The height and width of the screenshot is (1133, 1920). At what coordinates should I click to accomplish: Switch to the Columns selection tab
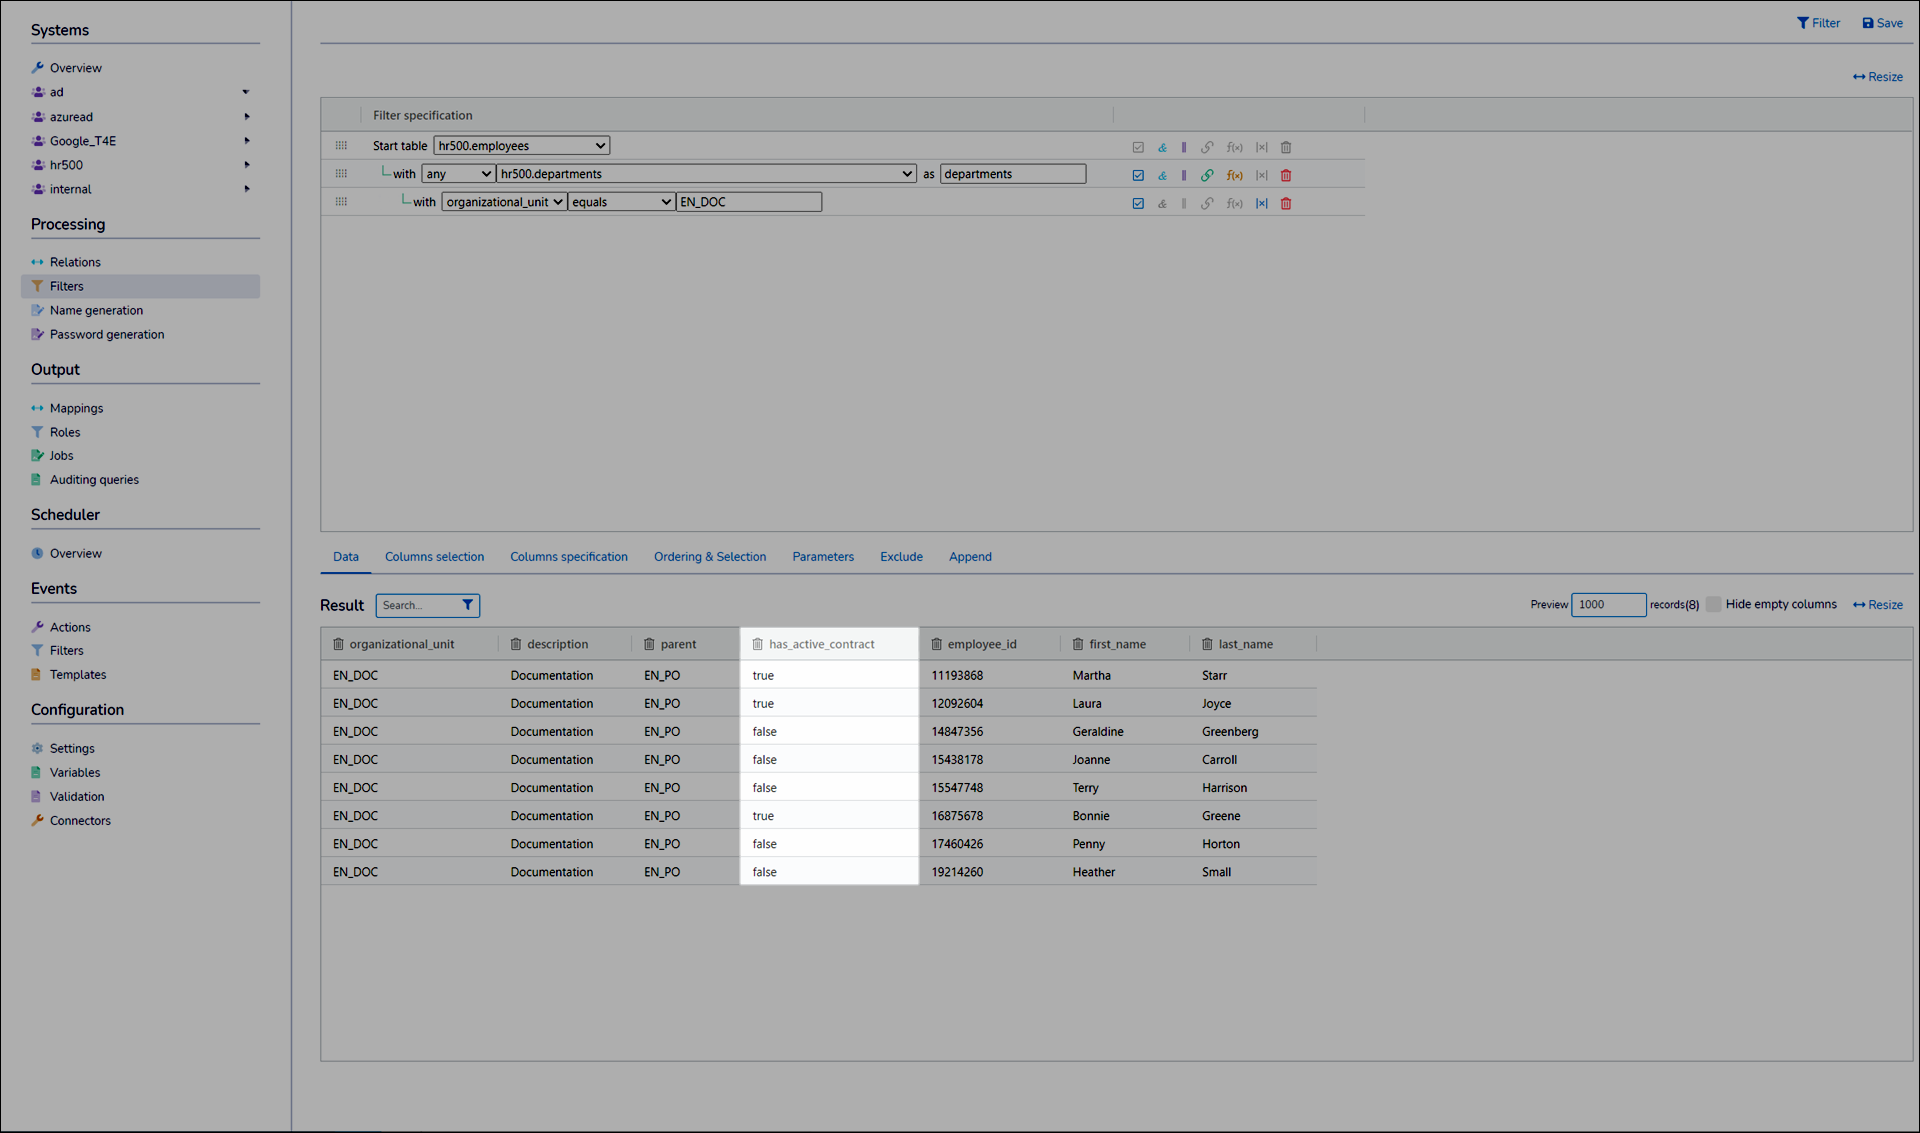pos(434,557)
